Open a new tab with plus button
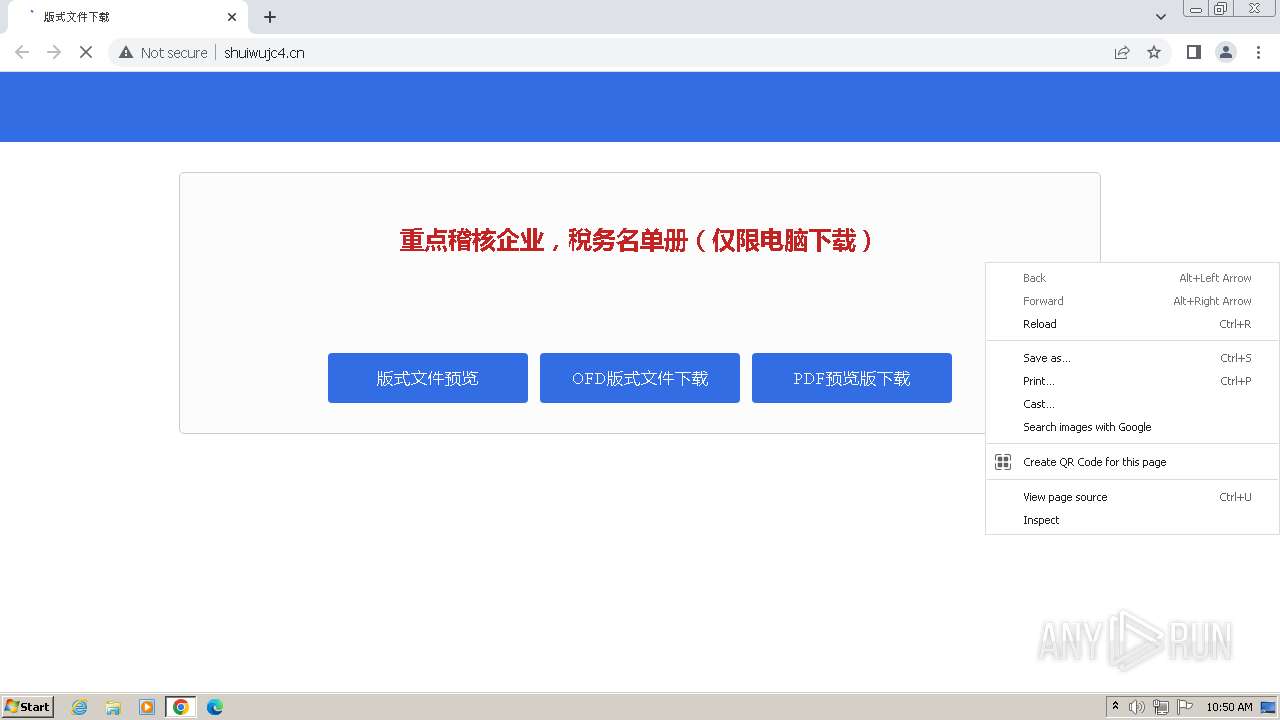 point(270,17)
